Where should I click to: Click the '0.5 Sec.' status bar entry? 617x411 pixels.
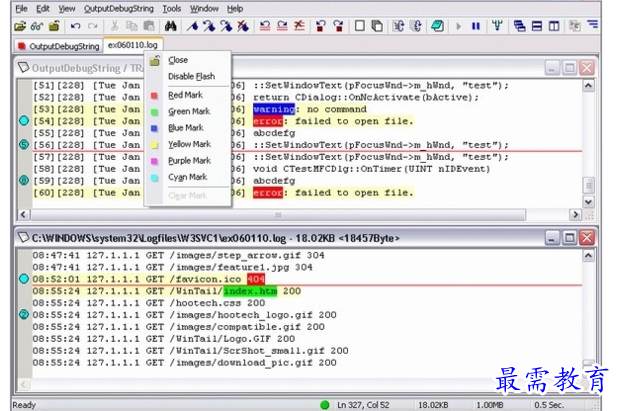point(549,405)
